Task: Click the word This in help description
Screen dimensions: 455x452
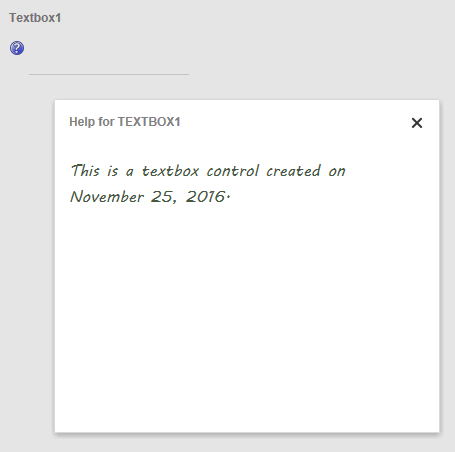Action: 85,170
